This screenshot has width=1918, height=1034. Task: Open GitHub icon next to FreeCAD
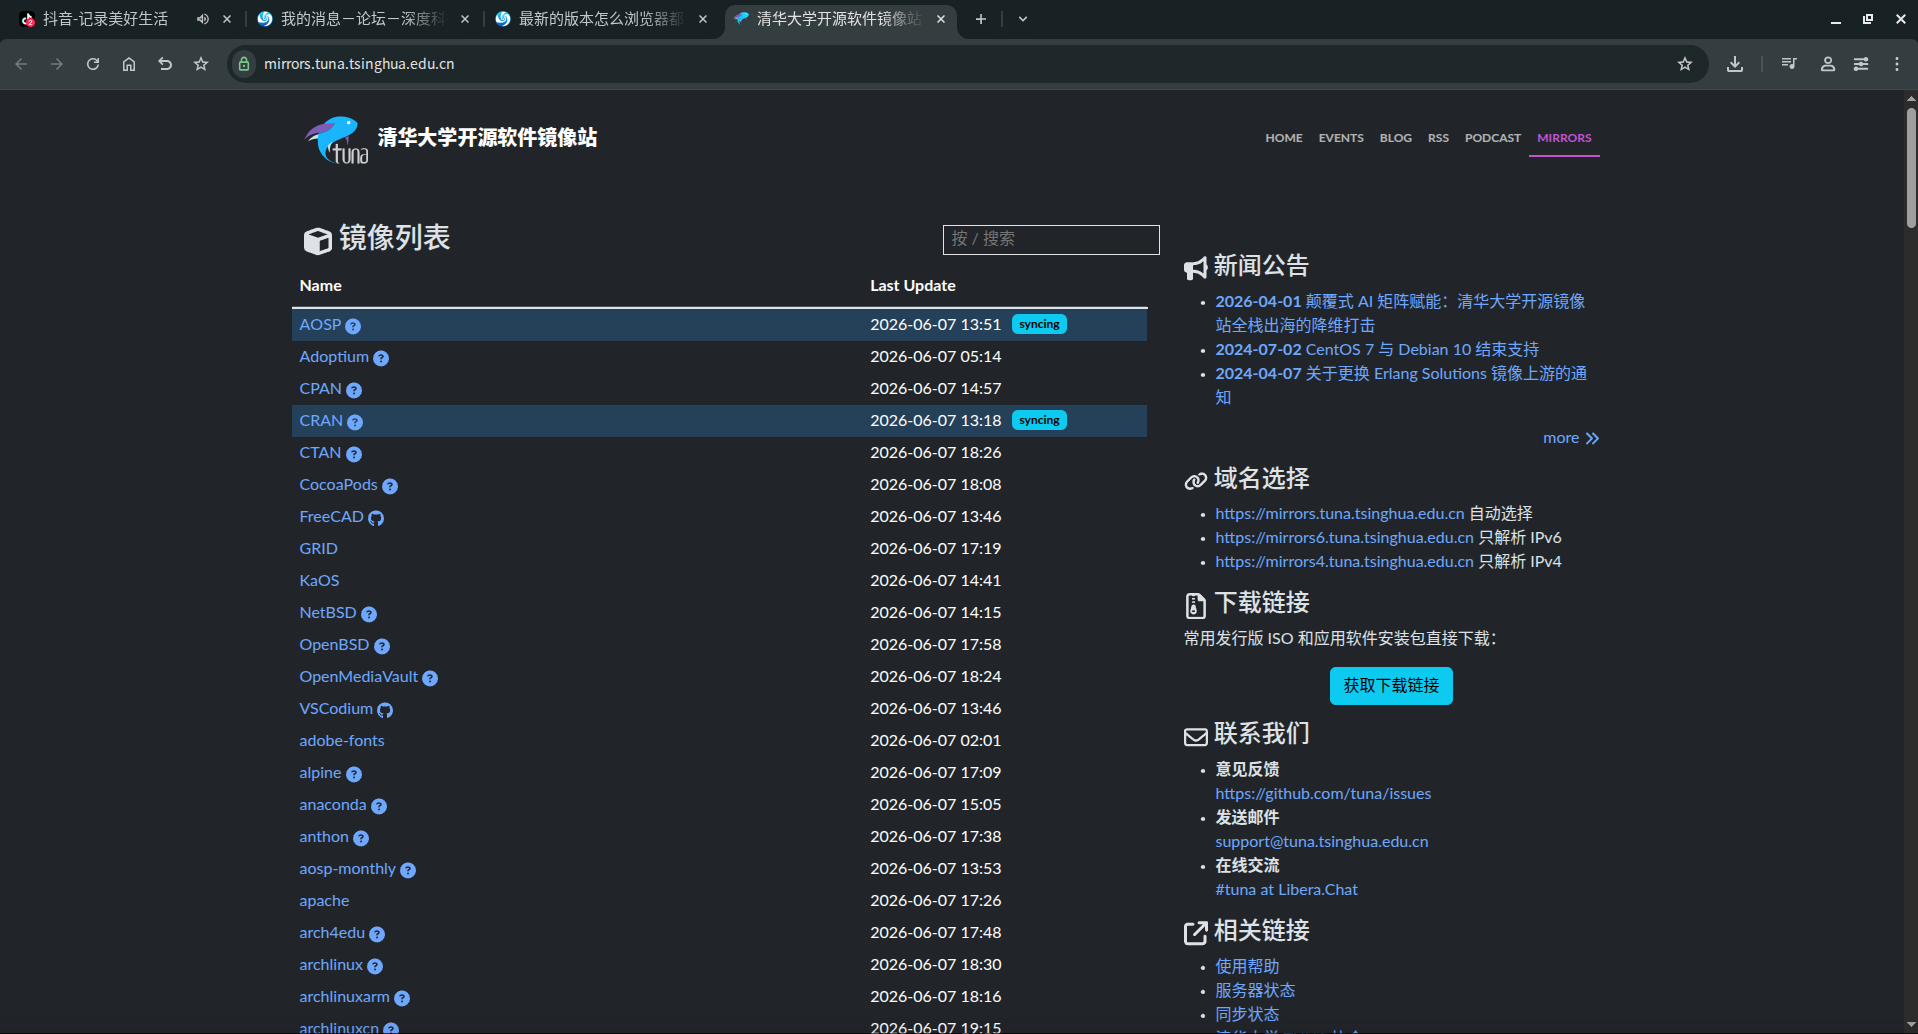pos(376,518)
